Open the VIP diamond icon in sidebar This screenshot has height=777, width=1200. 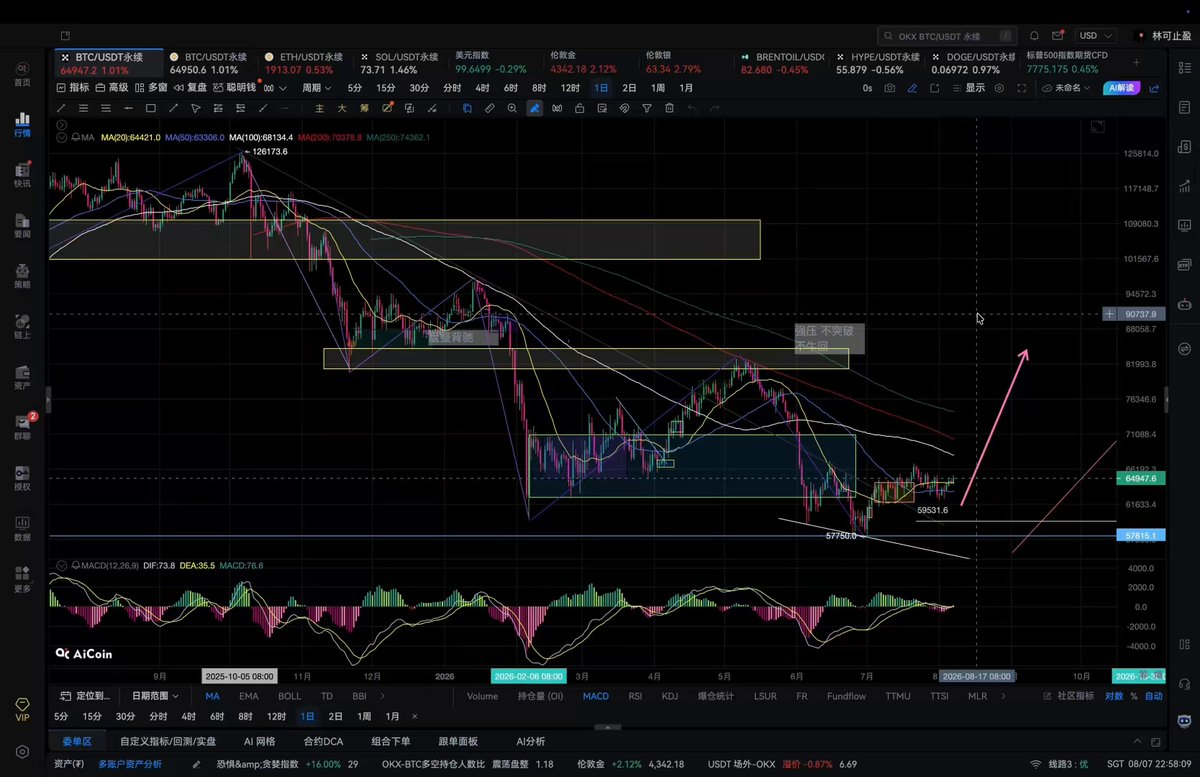click(21, 708)
